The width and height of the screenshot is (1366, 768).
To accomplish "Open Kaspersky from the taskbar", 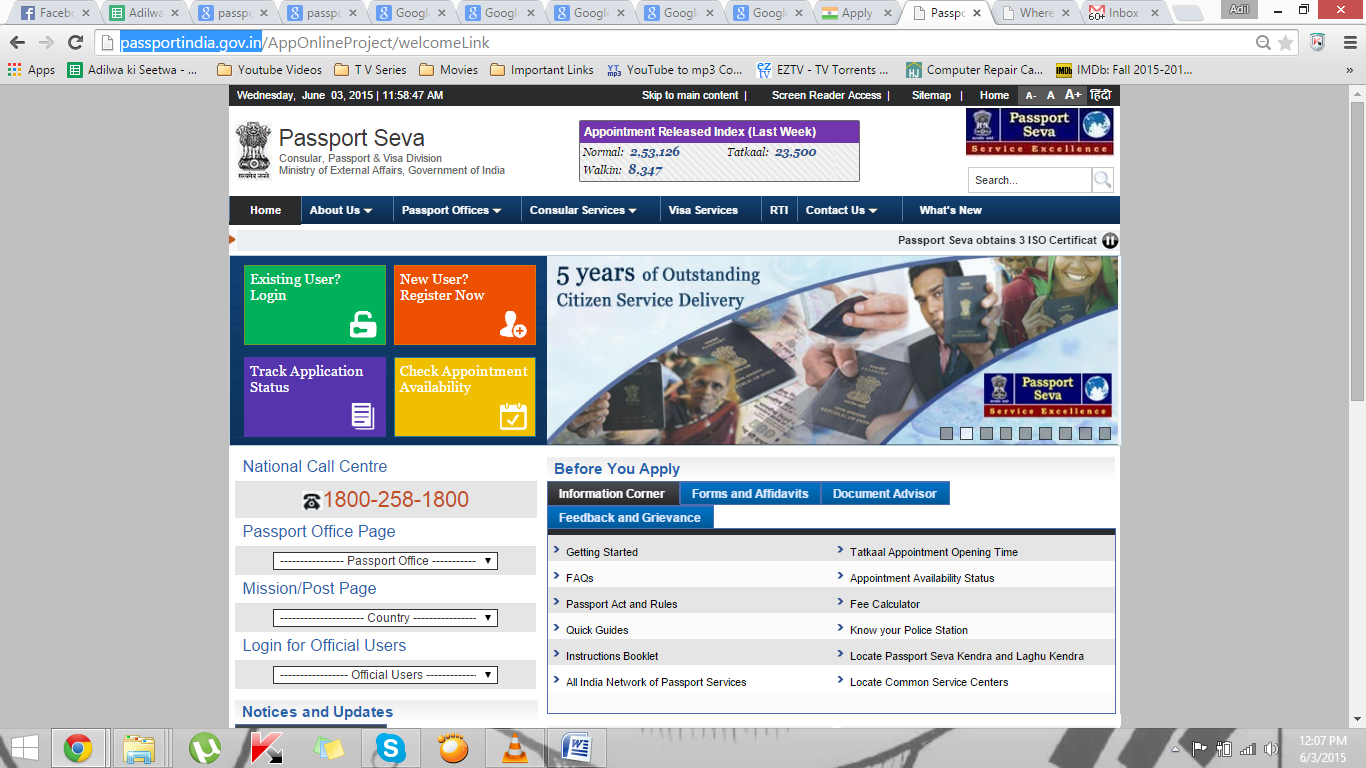I will [266, 748].
